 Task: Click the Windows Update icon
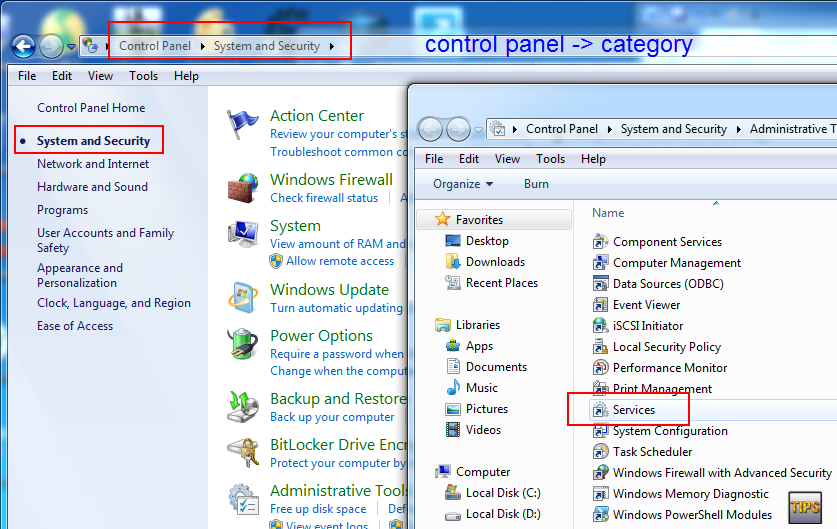[243, 297]
